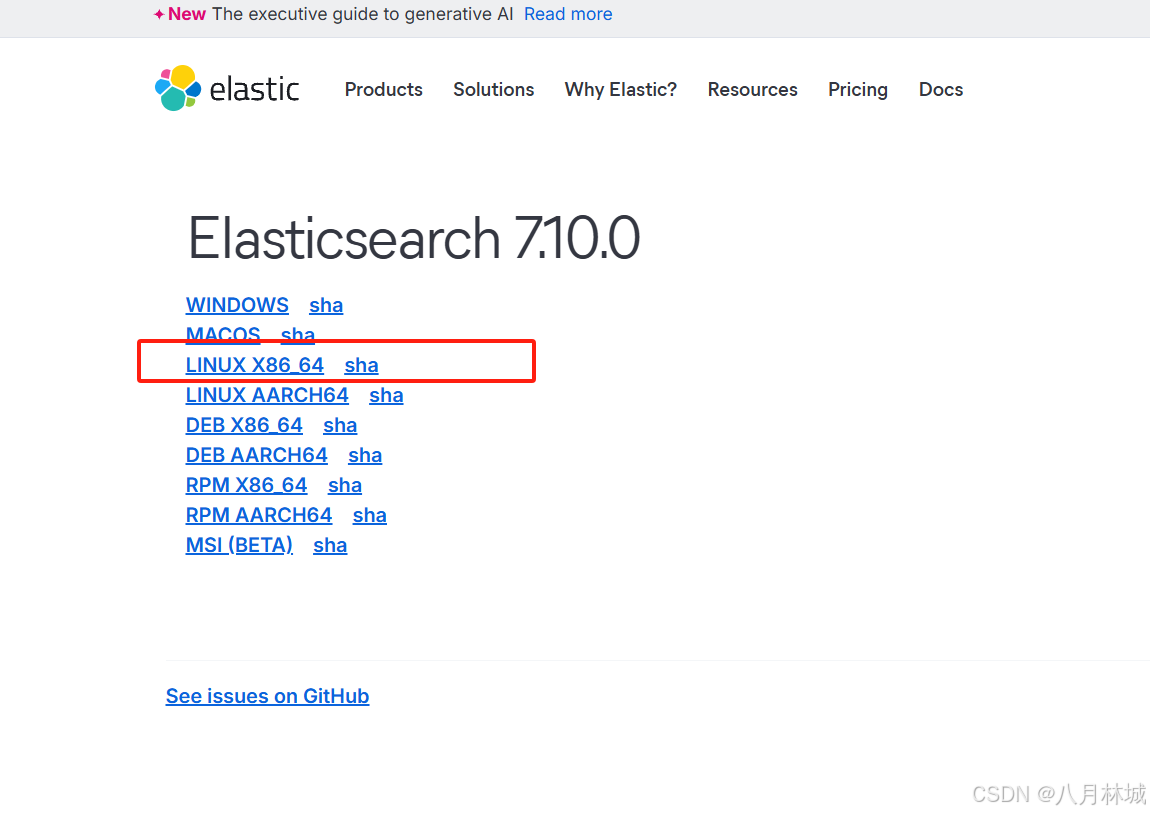
Task: Open See issues on GitHub link
Action: click(x=268, y=696)
